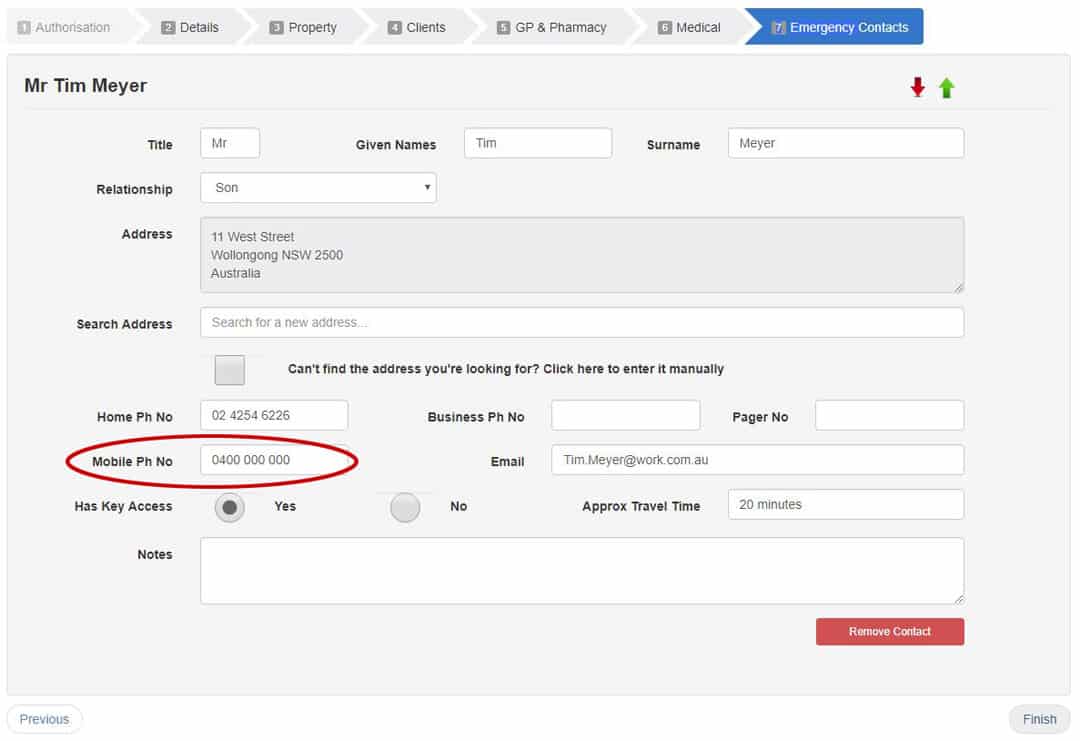1080x741 pixels.
Task: Click inside the Address text area
Action: click(x=582, y=255)
